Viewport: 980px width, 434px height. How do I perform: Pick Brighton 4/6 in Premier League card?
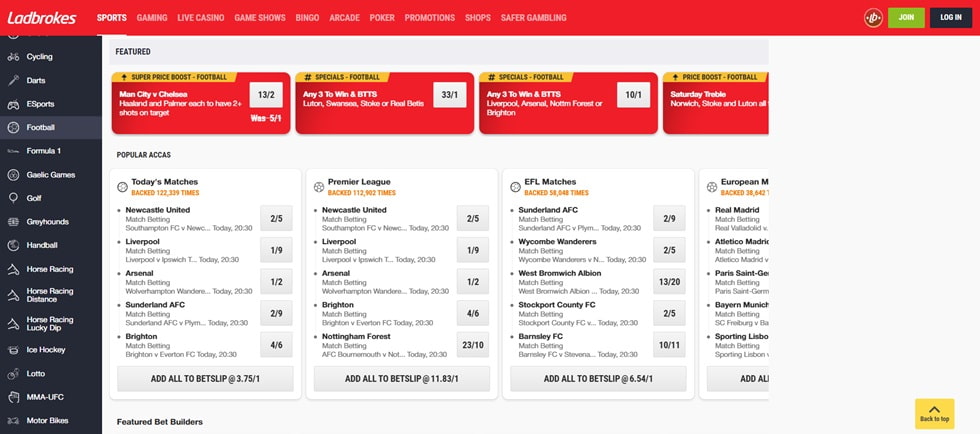[472, 313]
